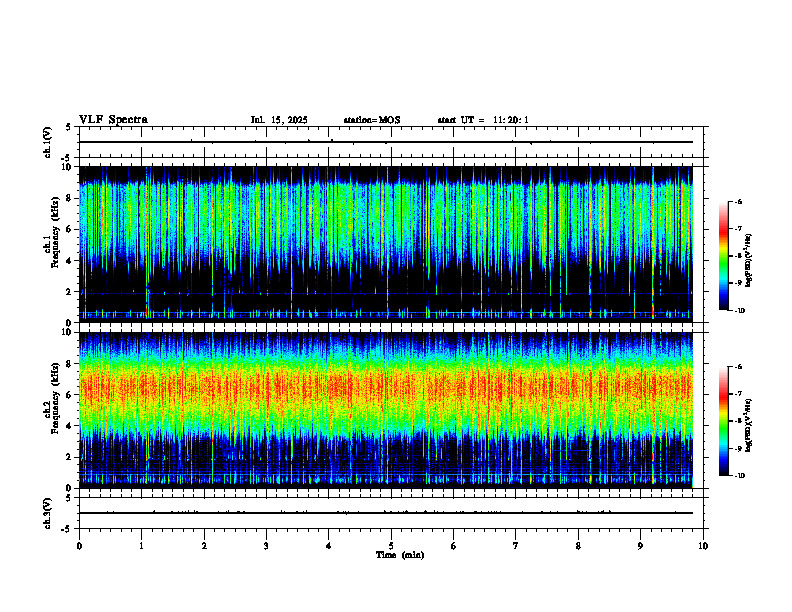Screen dimensions: 792x612
Task: Click the ch.2 colorbar units label
Action: 749,426
